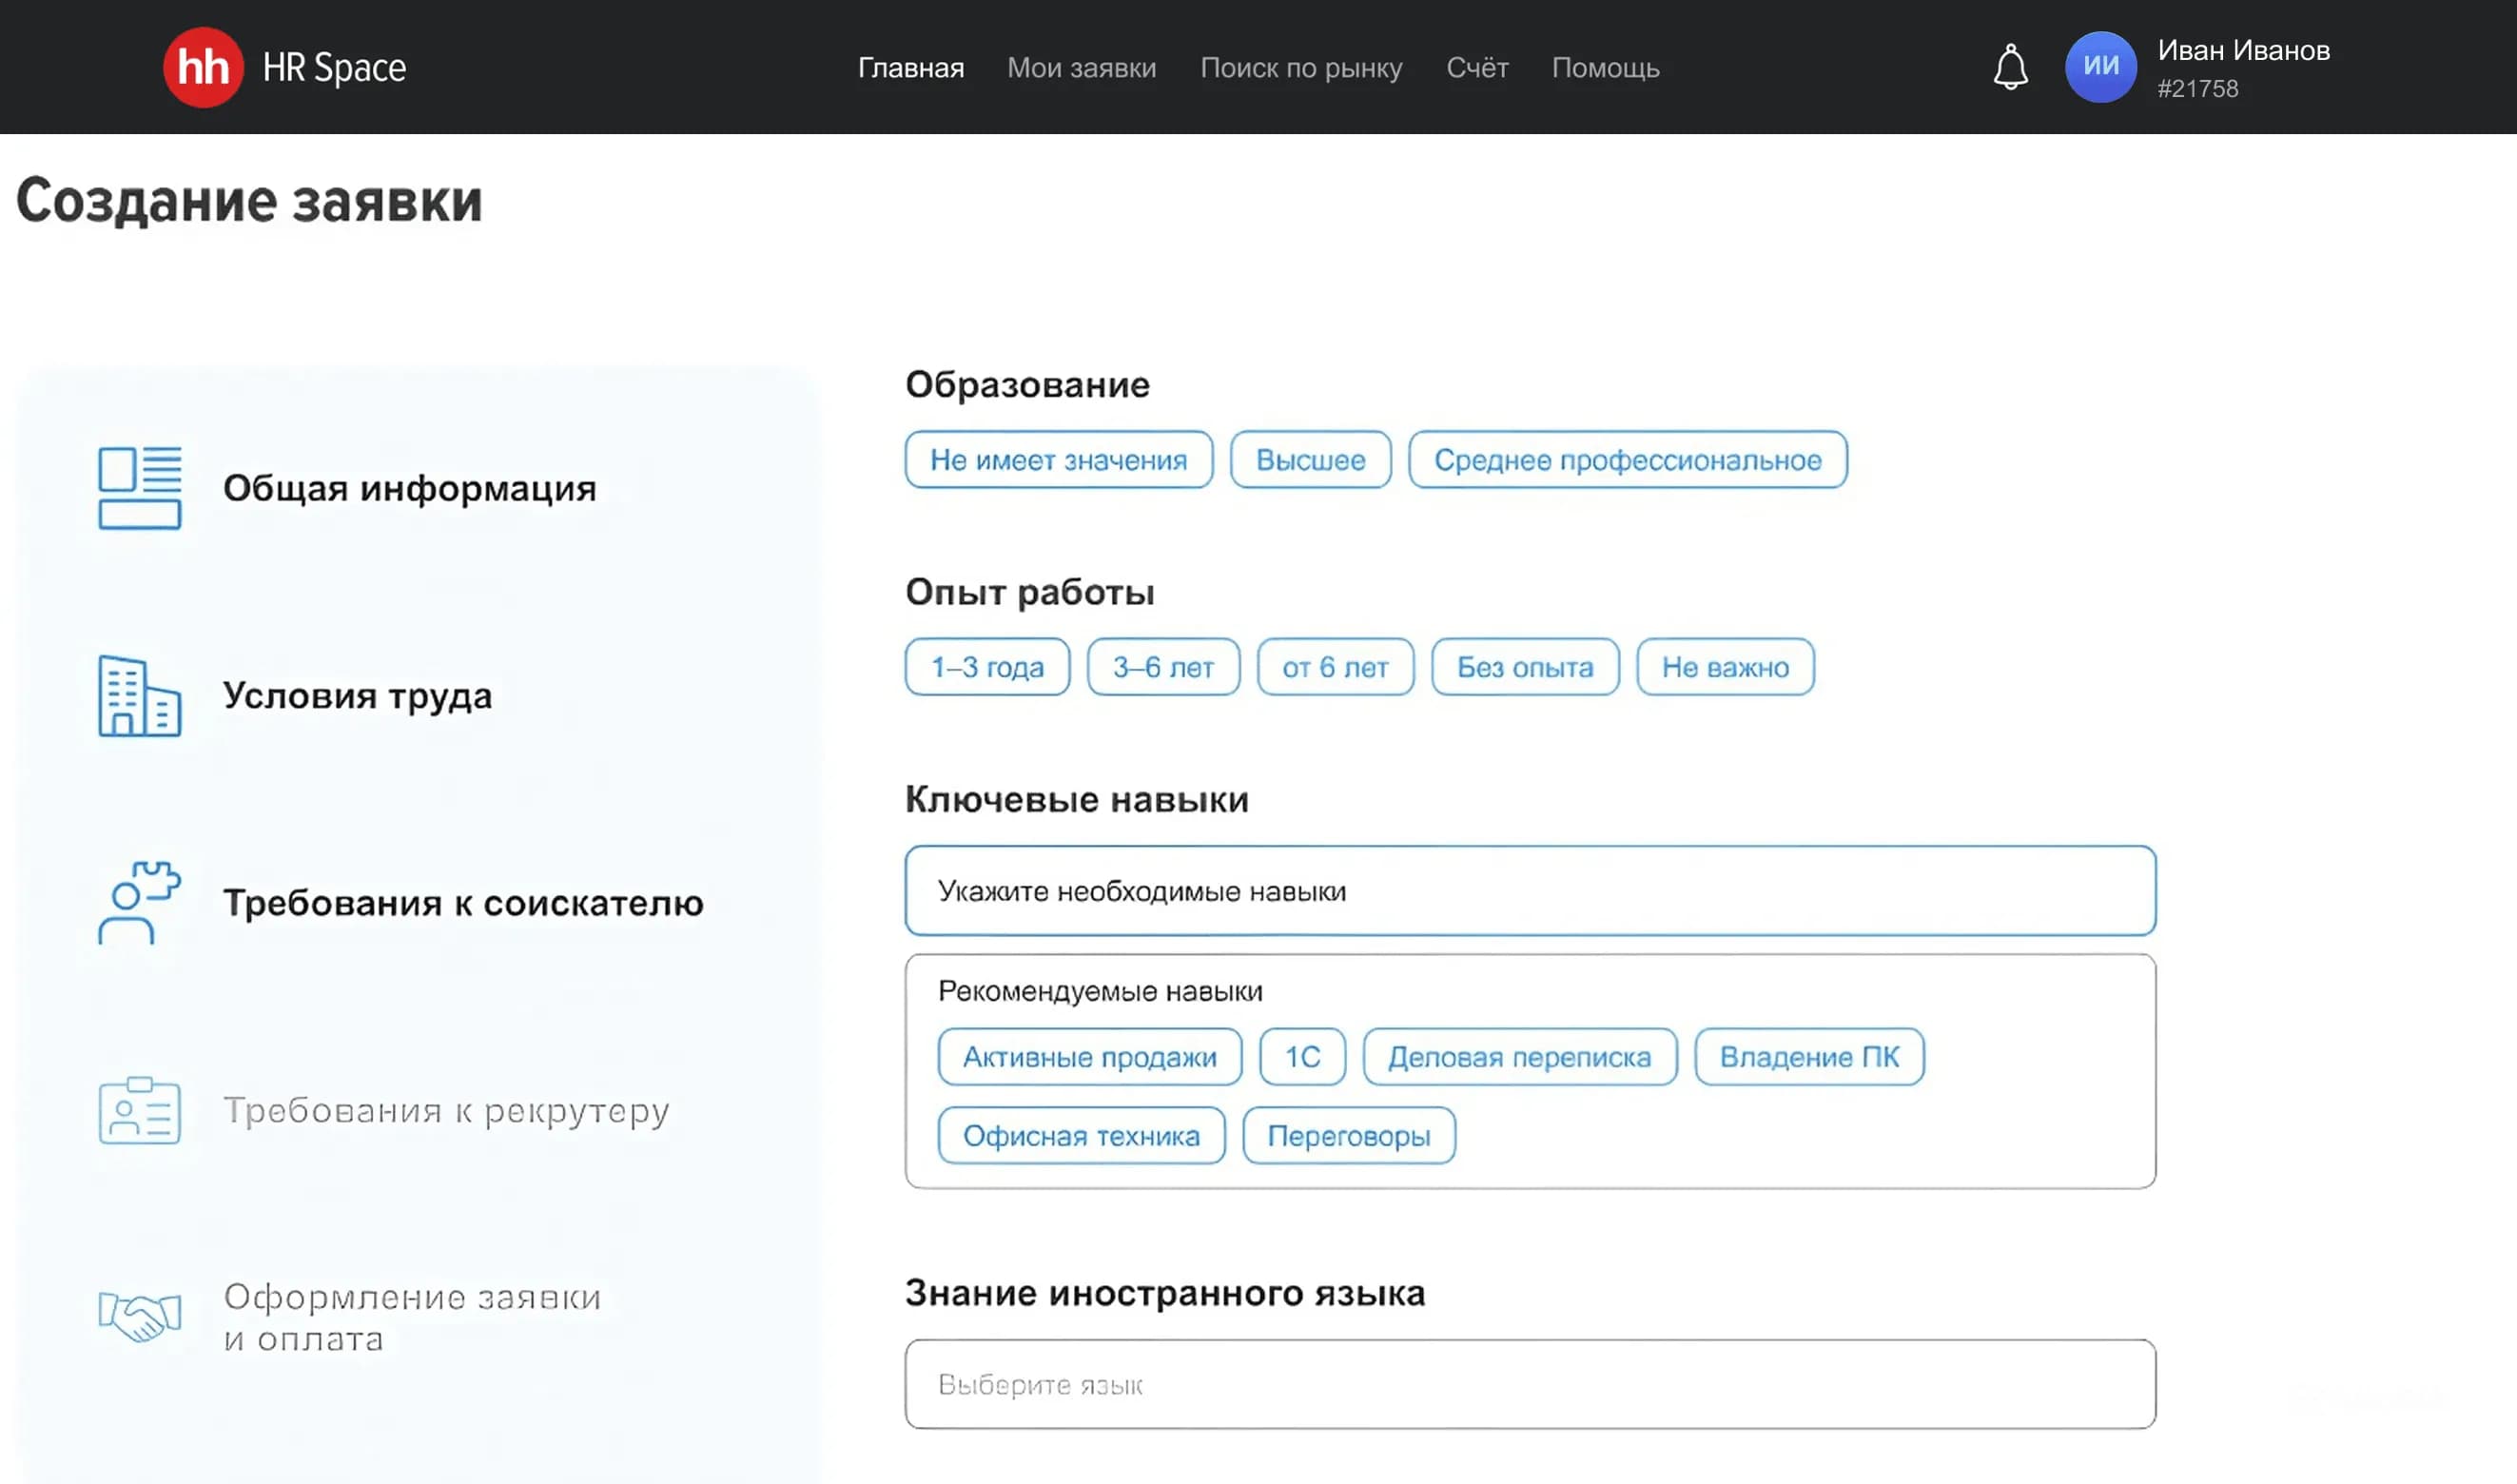Select Без опыта experience chip
Image resolution: width=2517 pixels, height=1484 pixels.
coord(1525,667)
